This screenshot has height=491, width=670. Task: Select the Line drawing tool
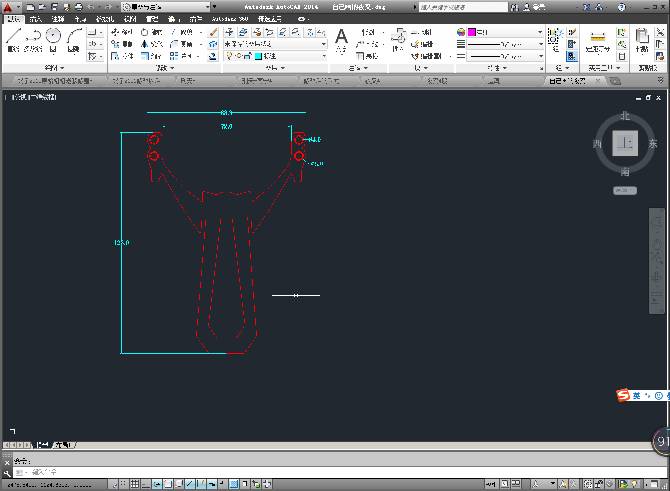(x=13, y=39)
